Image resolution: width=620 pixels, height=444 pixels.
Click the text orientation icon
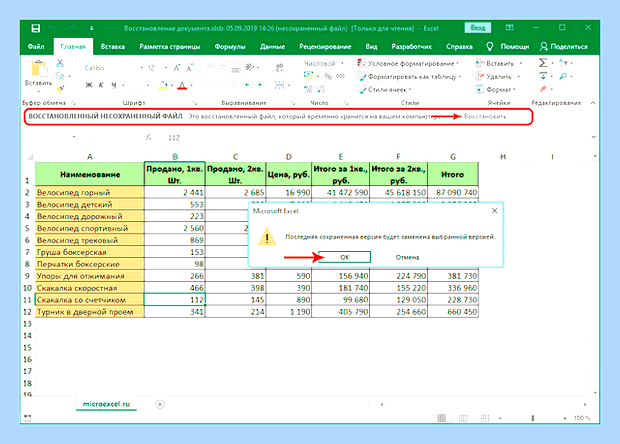tap(250, 67)
